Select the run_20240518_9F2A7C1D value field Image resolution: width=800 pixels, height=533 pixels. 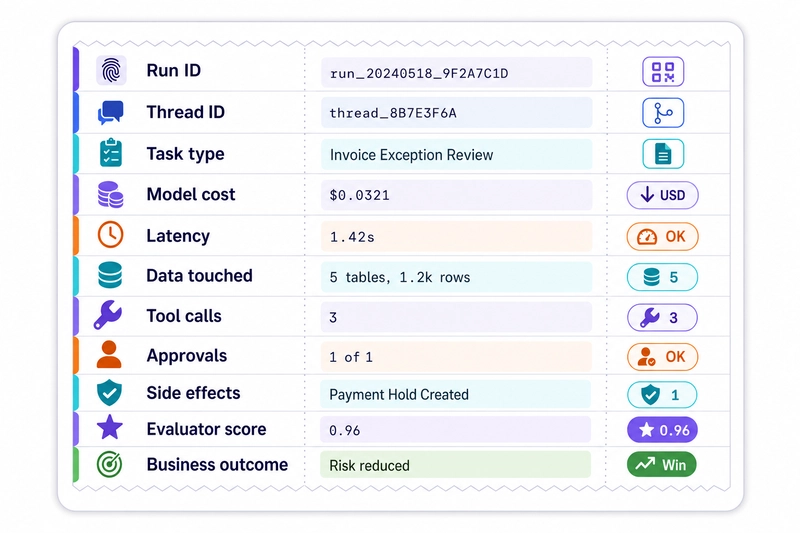point(457,72)
